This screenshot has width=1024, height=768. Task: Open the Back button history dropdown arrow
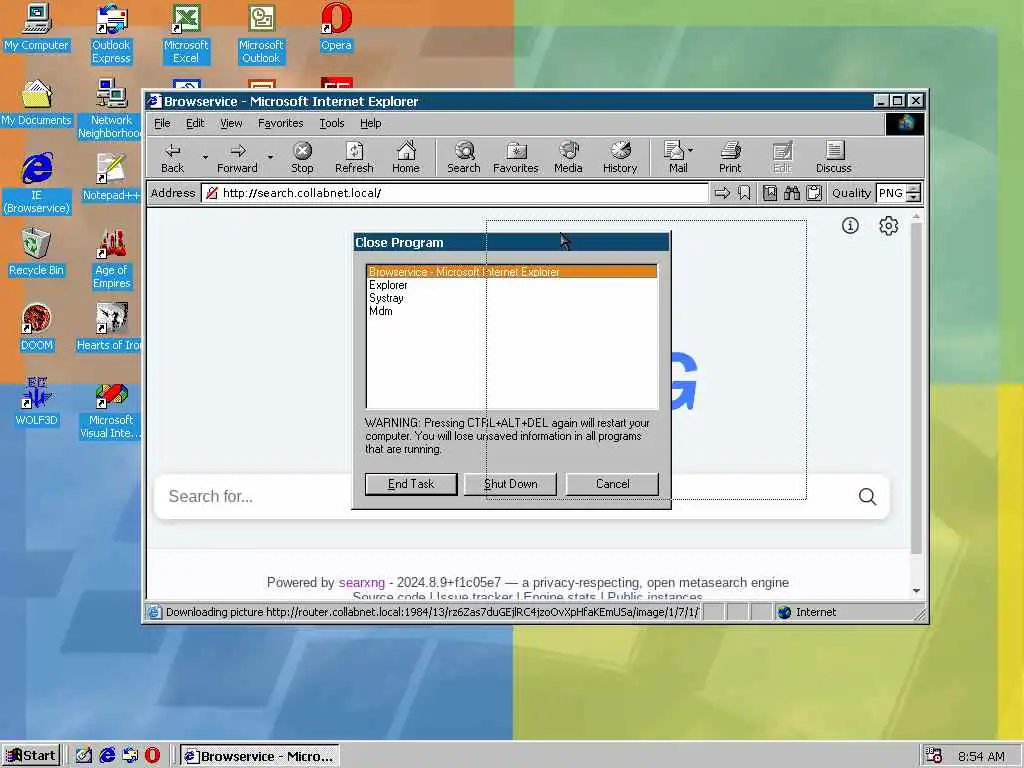pyautogui.click(x=205, y=157)
